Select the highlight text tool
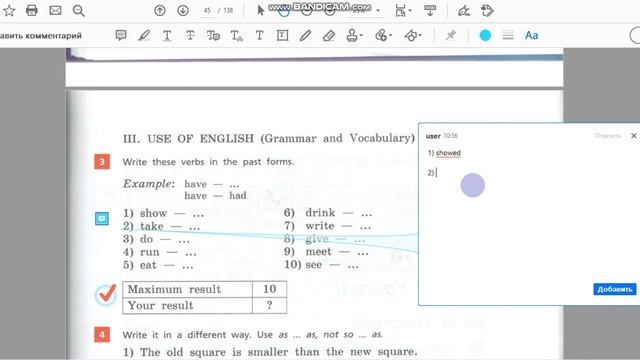The height and width of the screenshot is (360, 640). click(144, 36)
